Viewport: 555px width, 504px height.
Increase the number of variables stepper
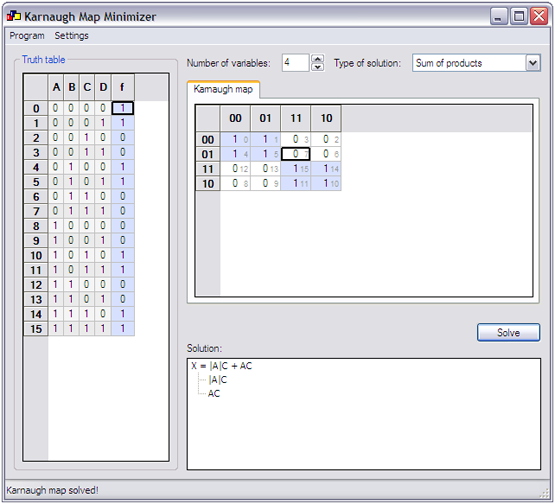[317, 58]
